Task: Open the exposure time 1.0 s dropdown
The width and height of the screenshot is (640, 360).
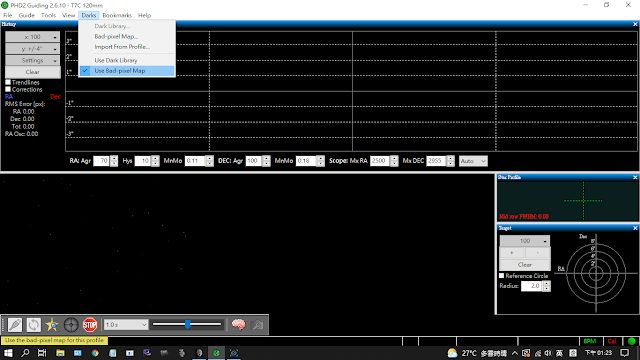Action: point(125,325)
